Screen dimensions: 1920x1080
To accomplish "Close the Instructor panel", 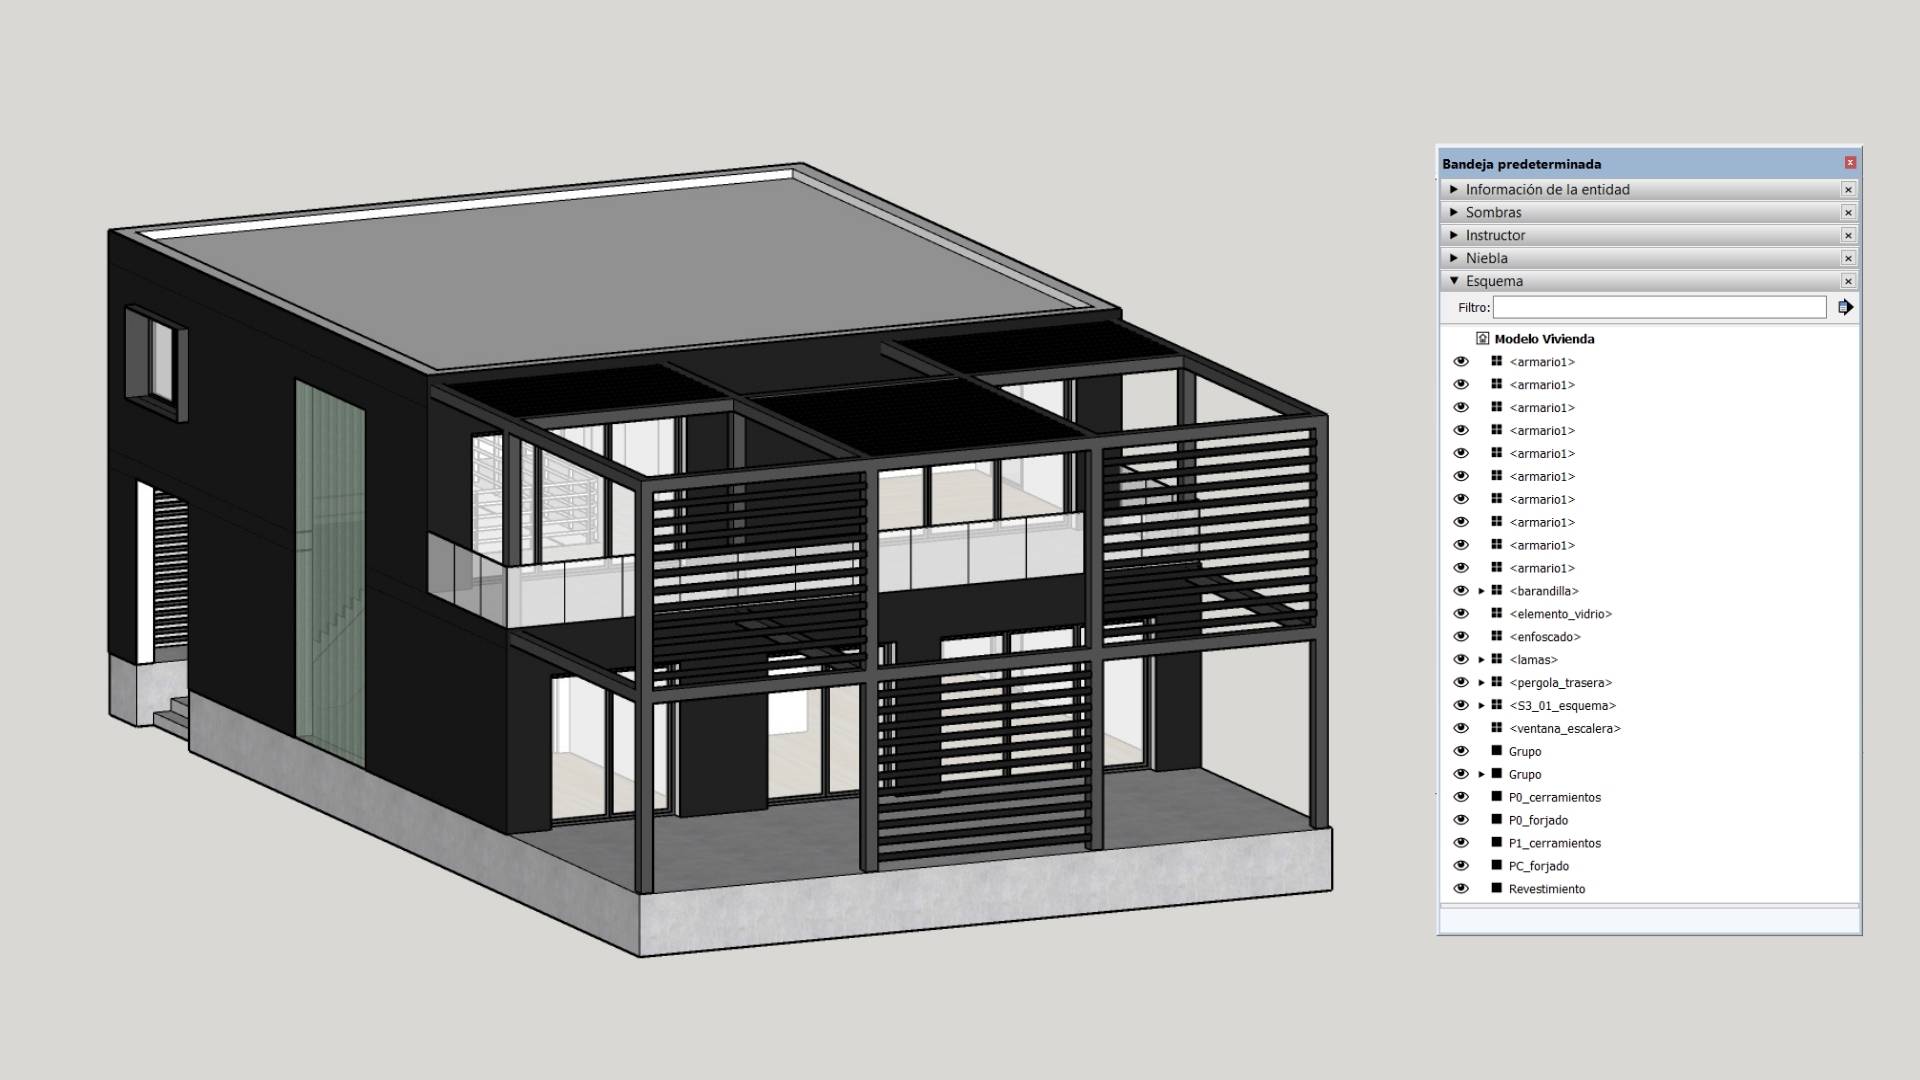I will click(x=1850, y=235).
